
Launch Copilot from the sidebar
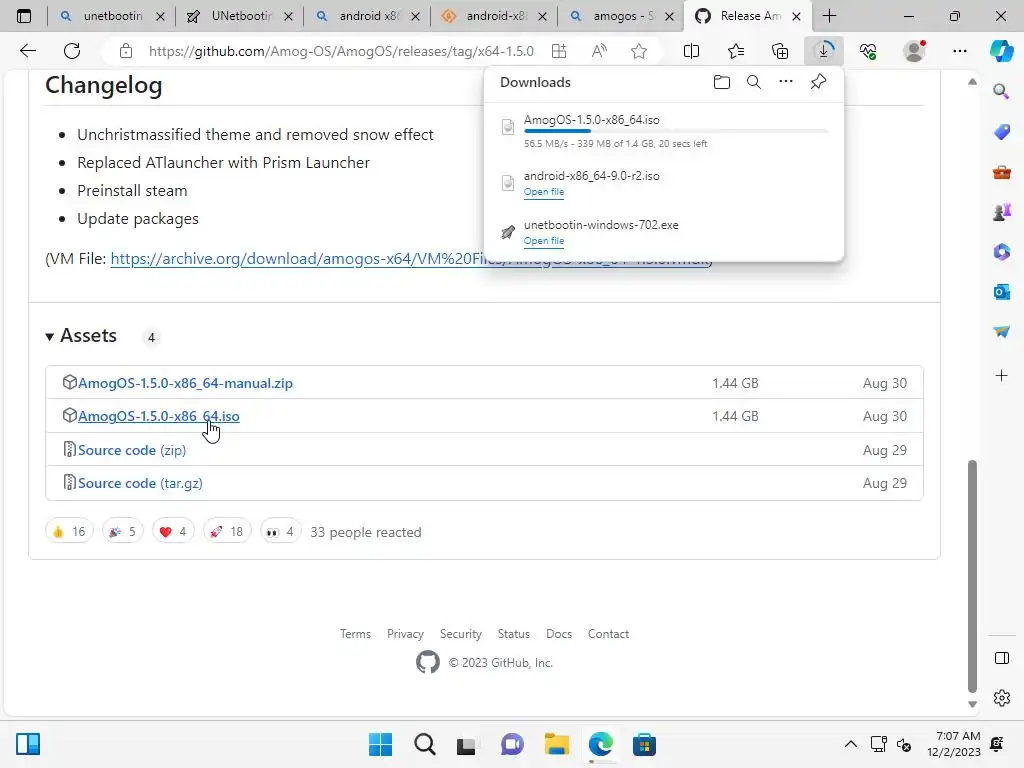(x=1001, y=51)
